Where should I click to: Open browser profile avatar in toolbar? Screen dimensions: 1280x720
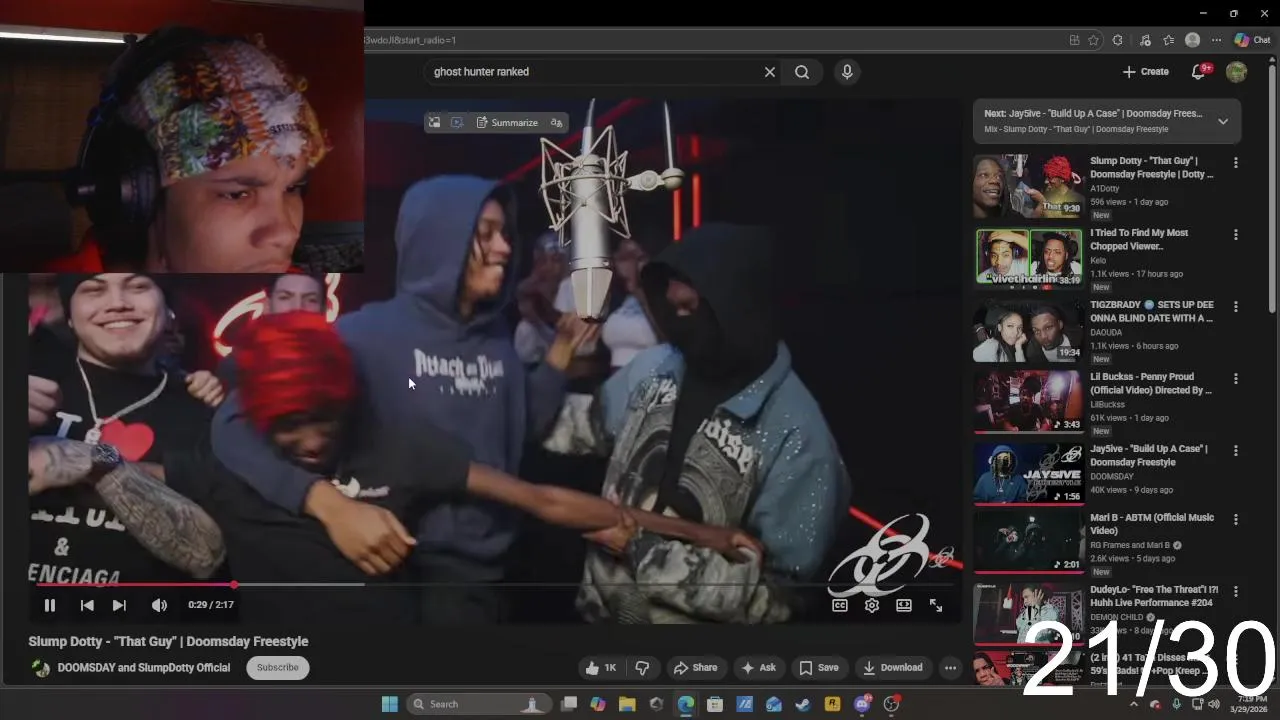click(1192, 40)
